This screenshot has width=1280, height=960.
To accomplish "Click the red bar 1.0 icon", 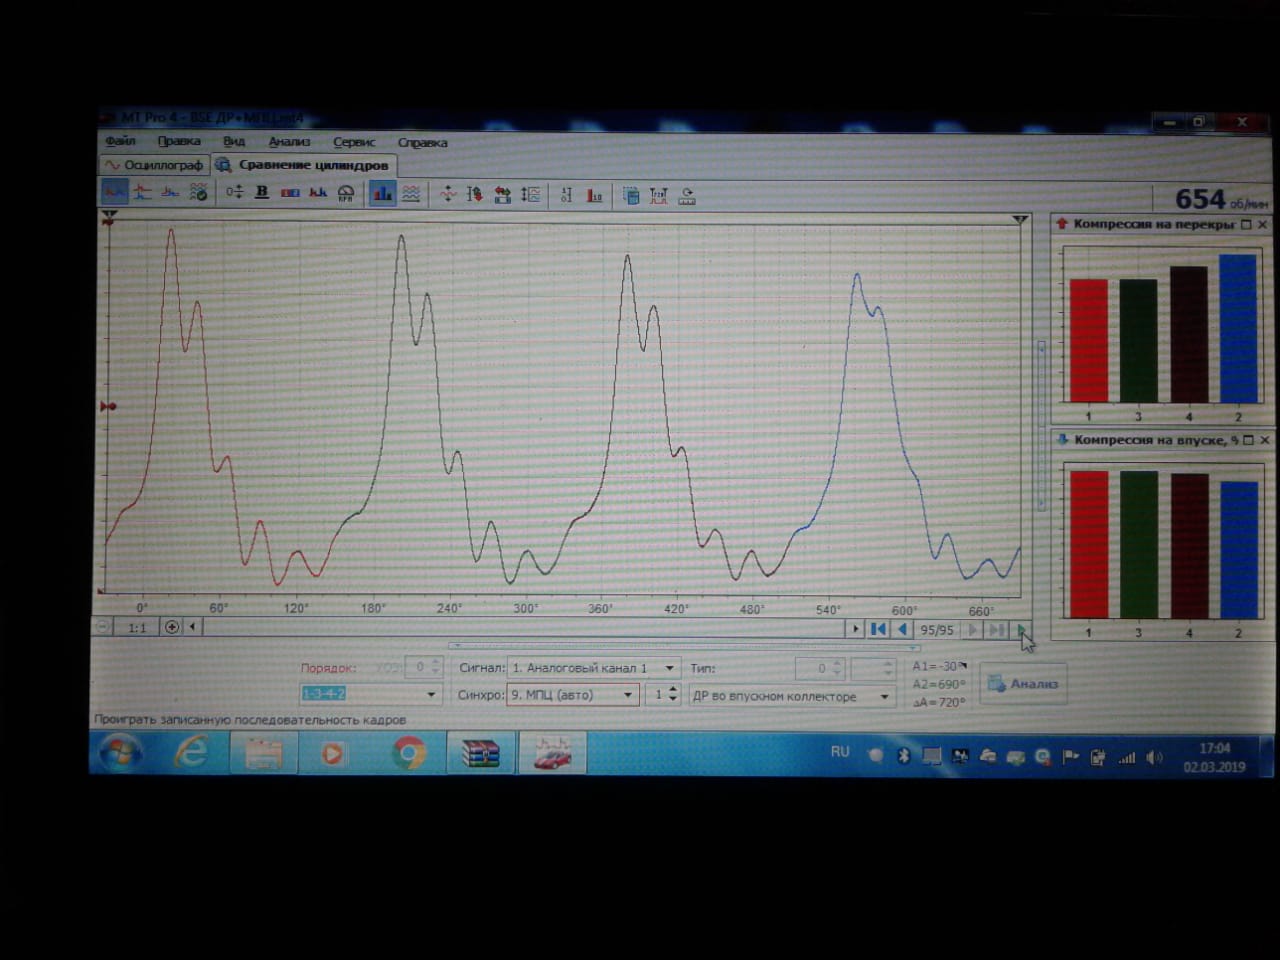I will (595, 196).
